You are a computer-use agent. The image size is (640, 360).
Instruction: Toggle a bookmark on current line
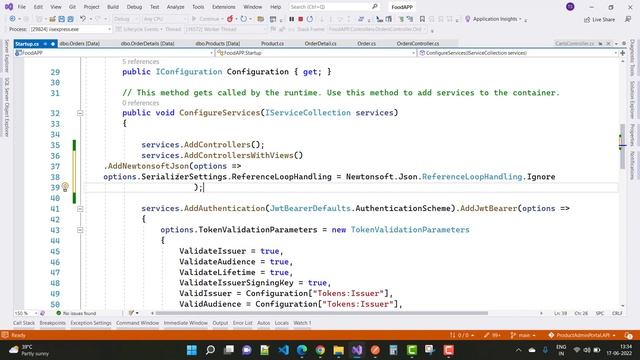(x=422, y=19)
